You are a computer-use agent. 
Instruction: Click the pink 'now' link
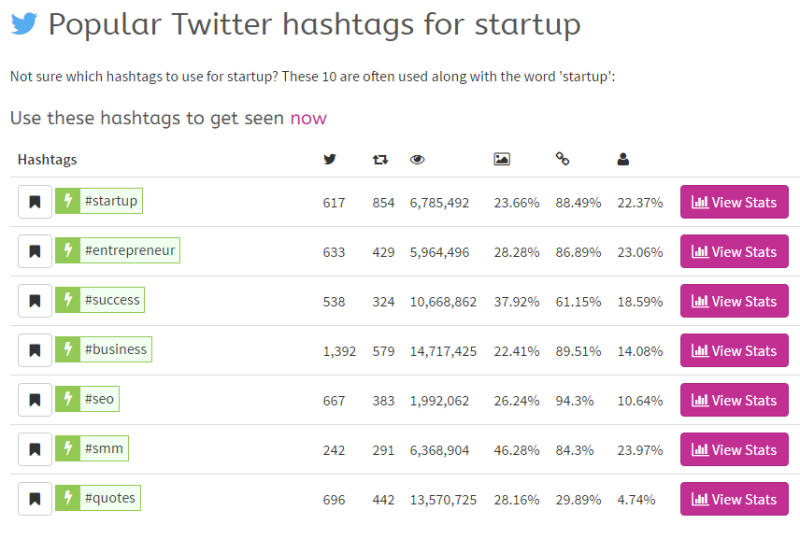coord(308,118)
